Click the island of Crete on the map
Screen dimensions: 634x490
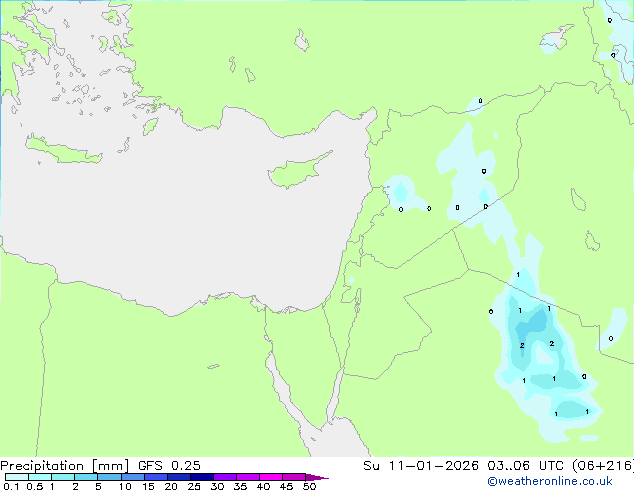[64, 150]
